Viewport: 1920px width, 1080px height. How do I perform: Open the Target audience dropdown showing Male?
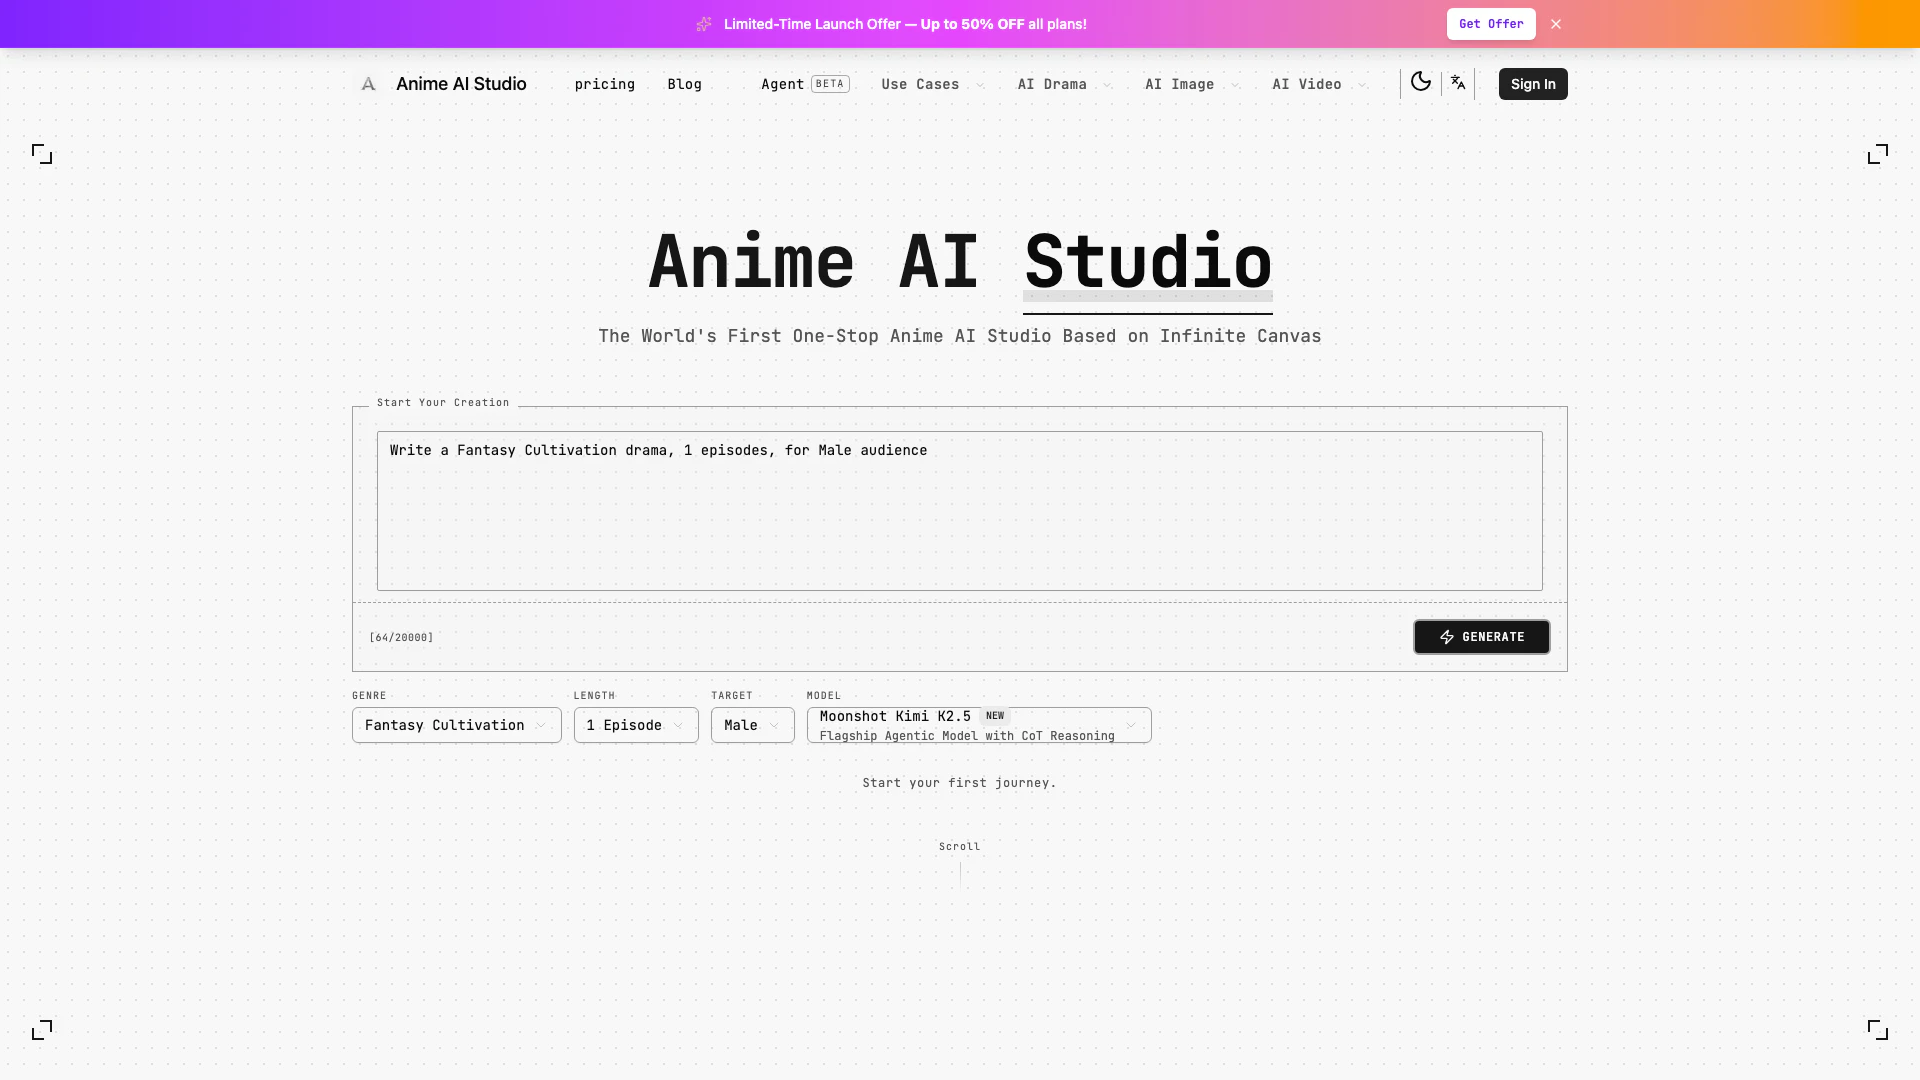pos(752,725)
